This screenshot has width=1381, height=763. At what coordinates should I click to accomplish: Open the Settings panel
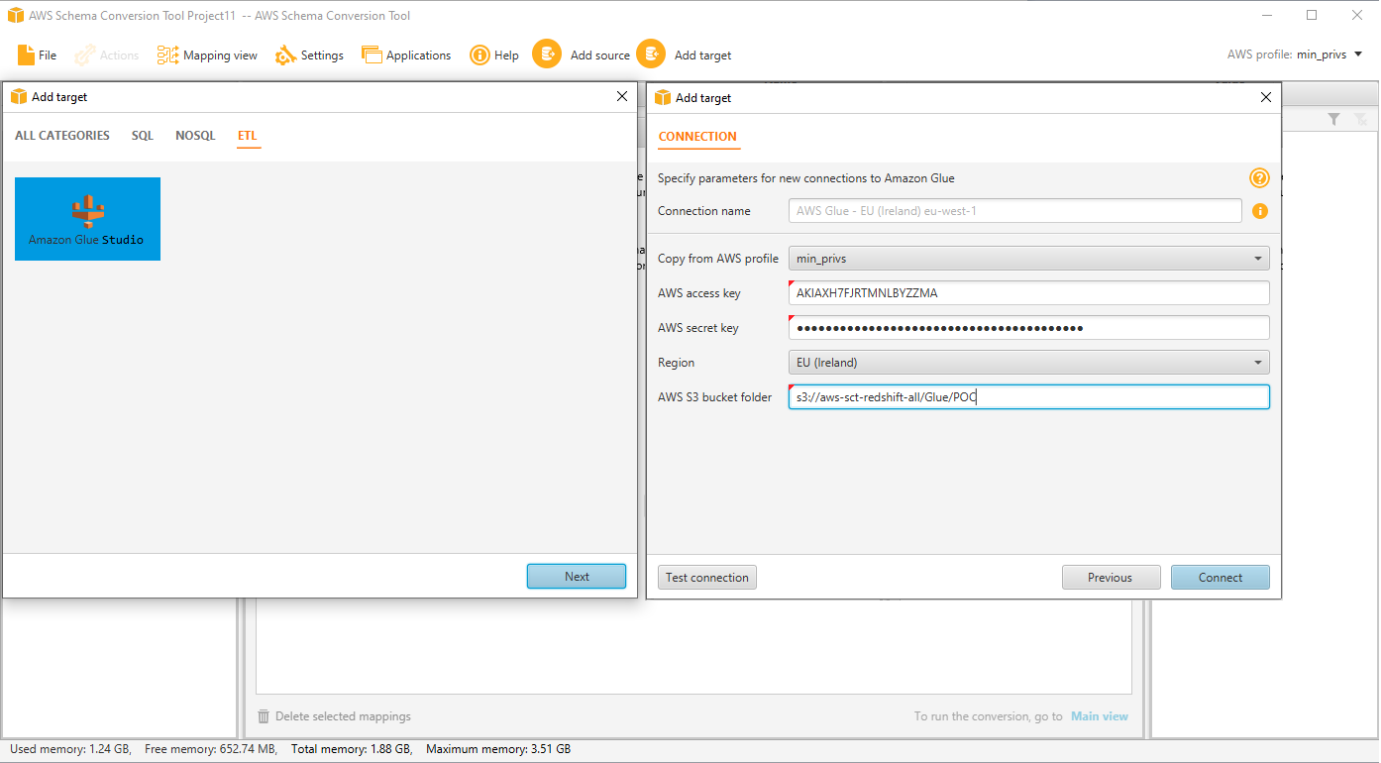pos(310,55)
